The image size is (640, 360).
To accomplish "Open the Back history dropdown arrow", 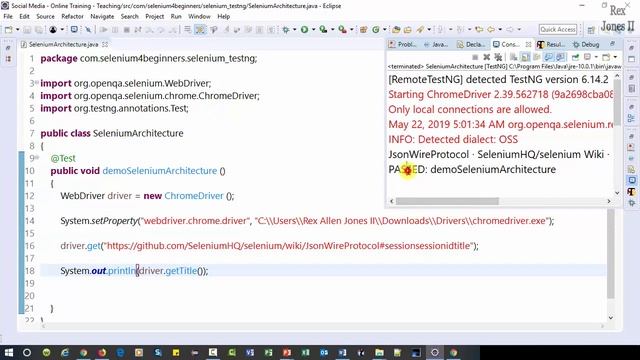I will [x=500, y=29].
